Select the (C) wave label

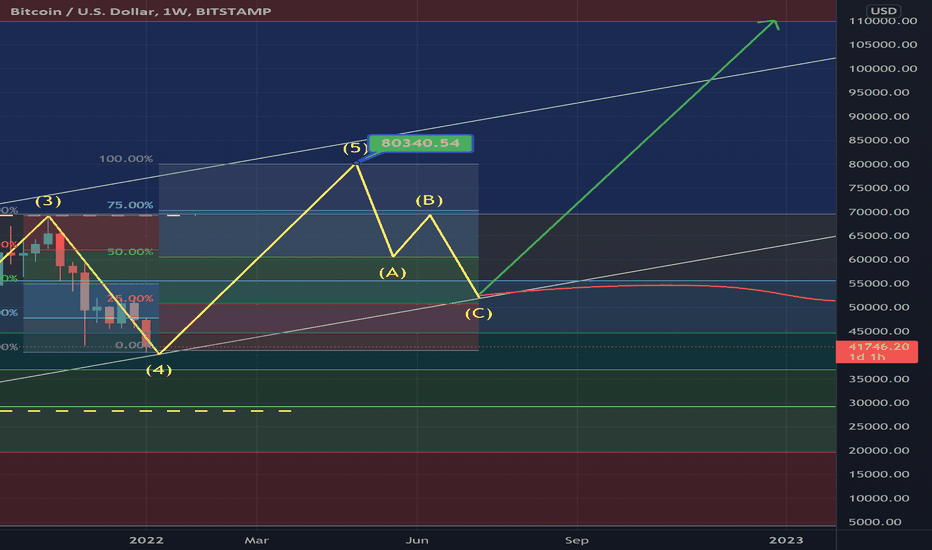478,313
